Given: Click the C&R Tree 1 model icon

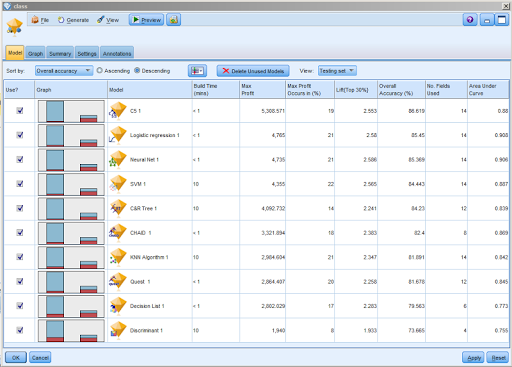Looking at the screenshot, I should click(118, 208).
